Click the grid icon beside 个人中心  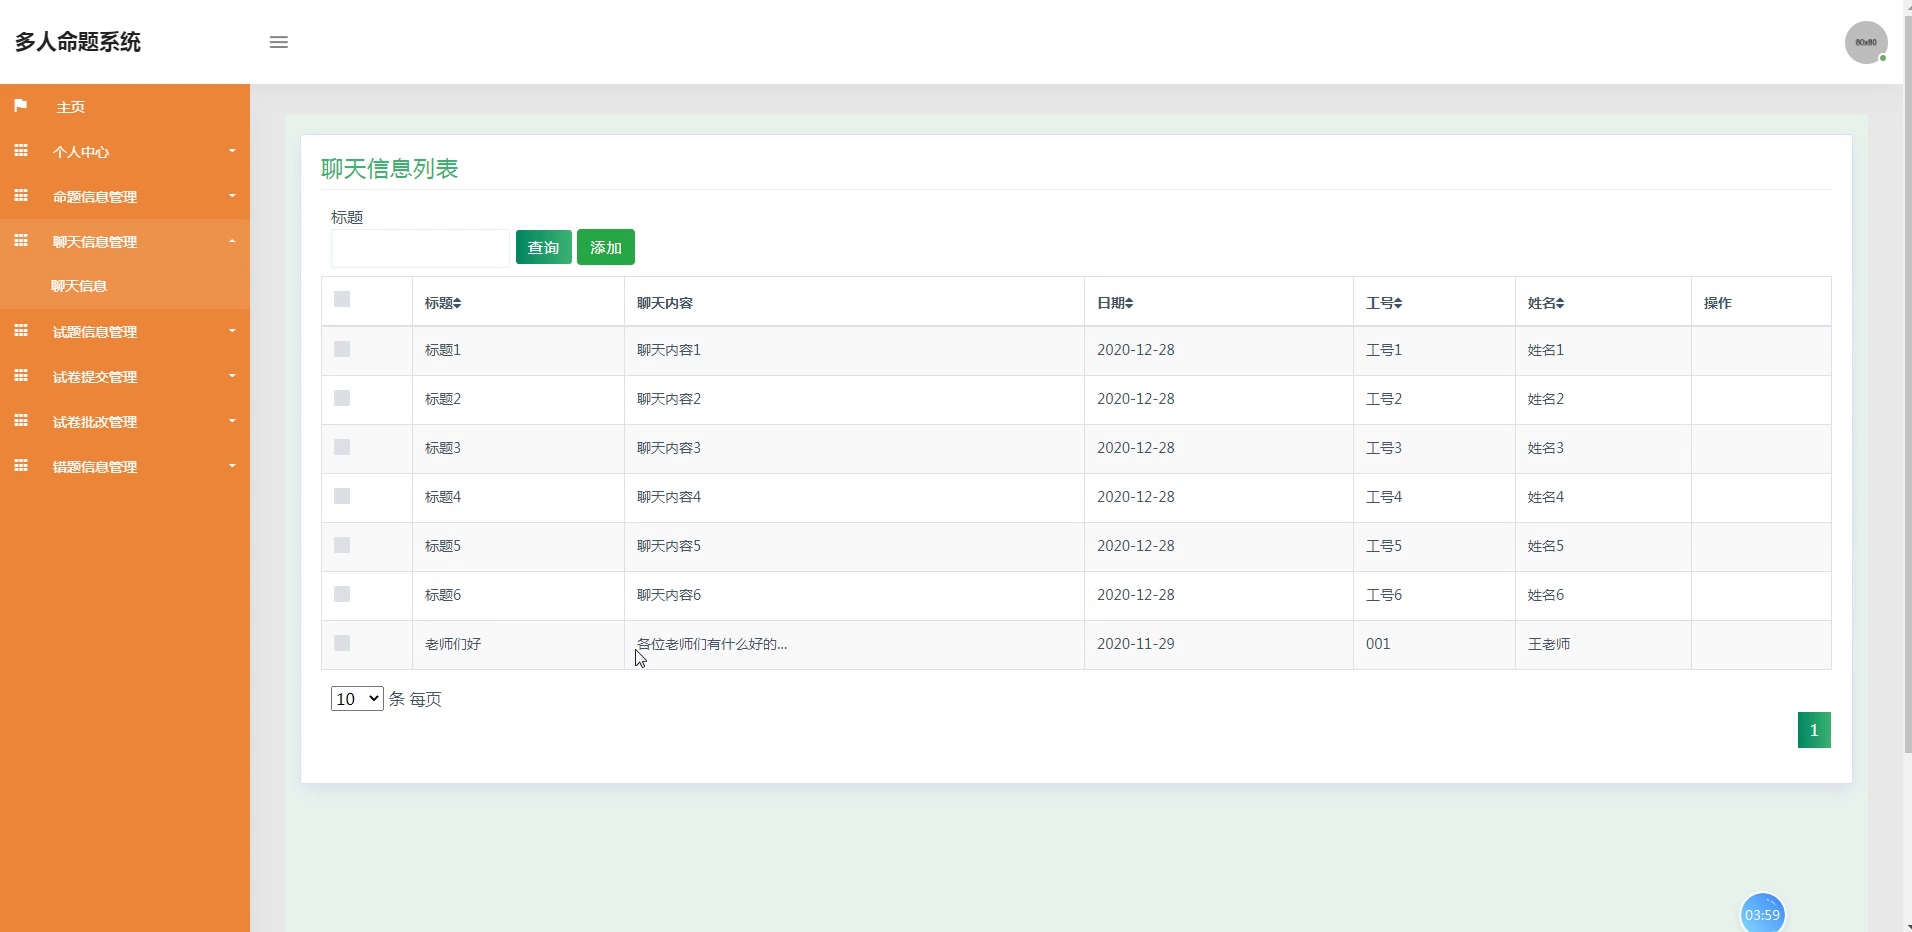(20, 151)
